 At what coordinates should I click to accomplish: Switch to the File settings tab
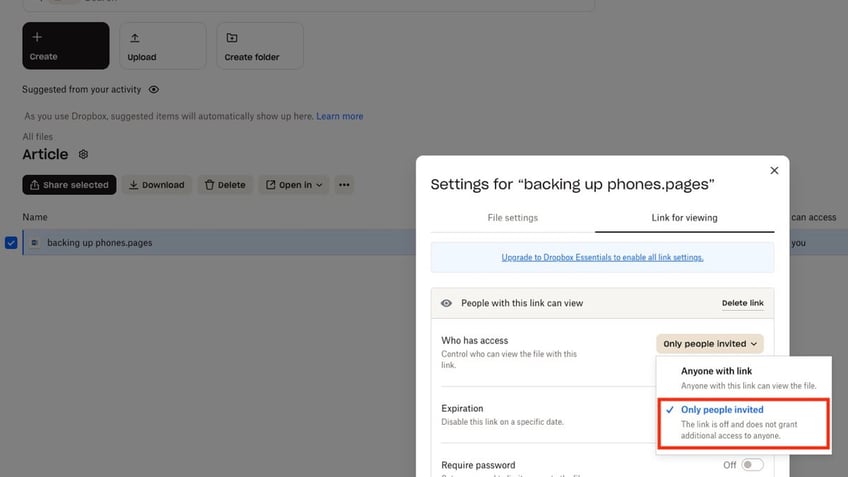click(513, 217)
